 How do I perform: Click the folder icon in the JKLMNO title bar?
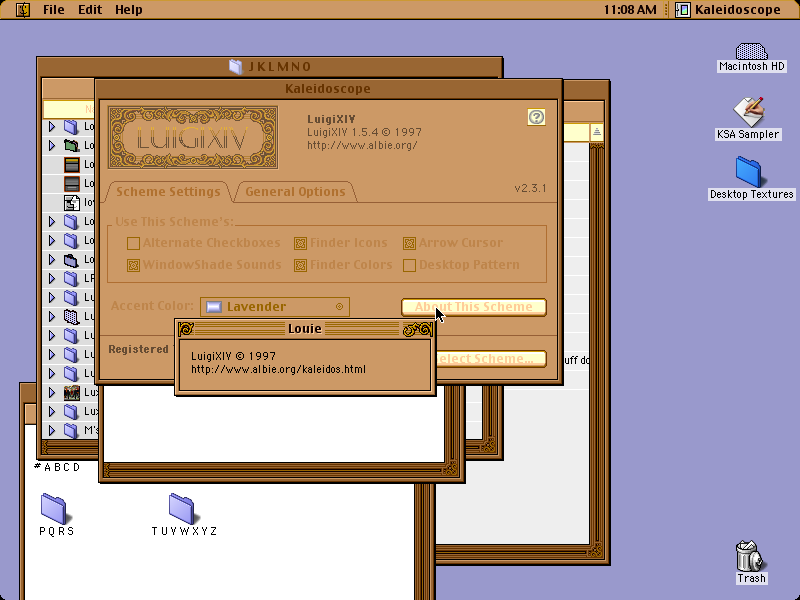point(236,67)
